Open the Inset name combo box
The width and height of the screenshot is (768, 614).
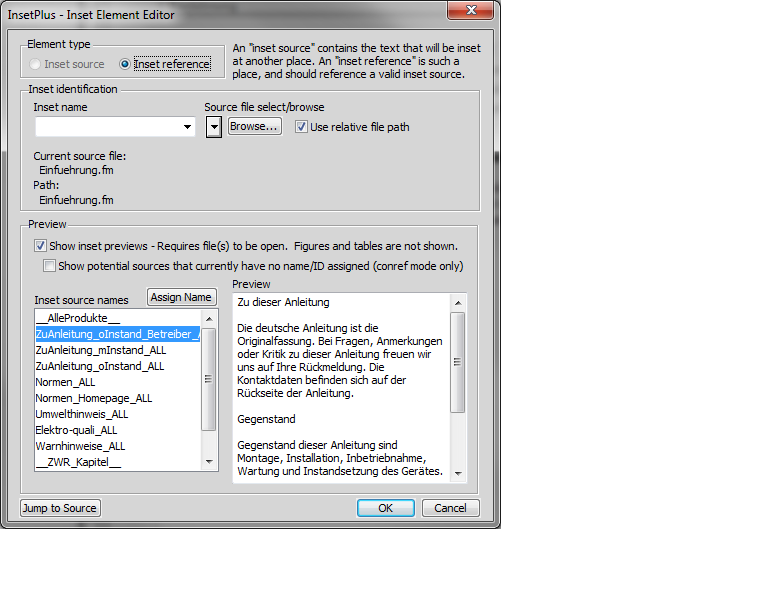tap(187, 127)
